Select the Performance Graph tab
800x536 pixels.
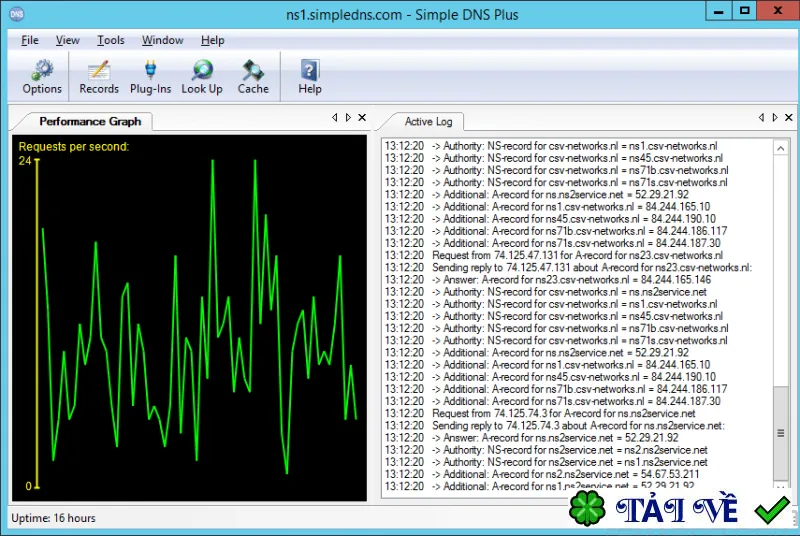point(90,121)
